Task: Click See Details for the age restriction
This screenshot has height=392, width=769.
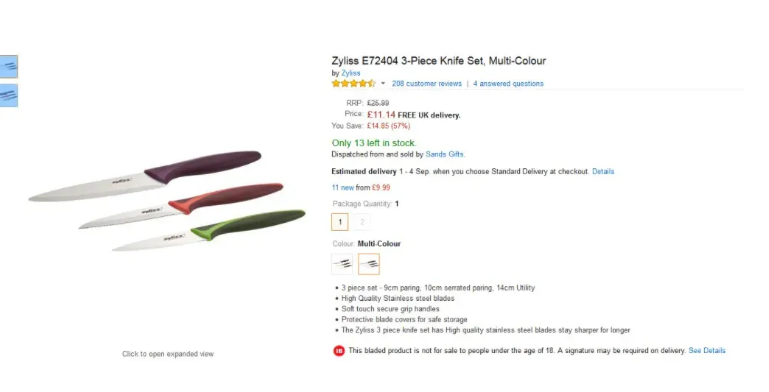Action: (707, 350)
